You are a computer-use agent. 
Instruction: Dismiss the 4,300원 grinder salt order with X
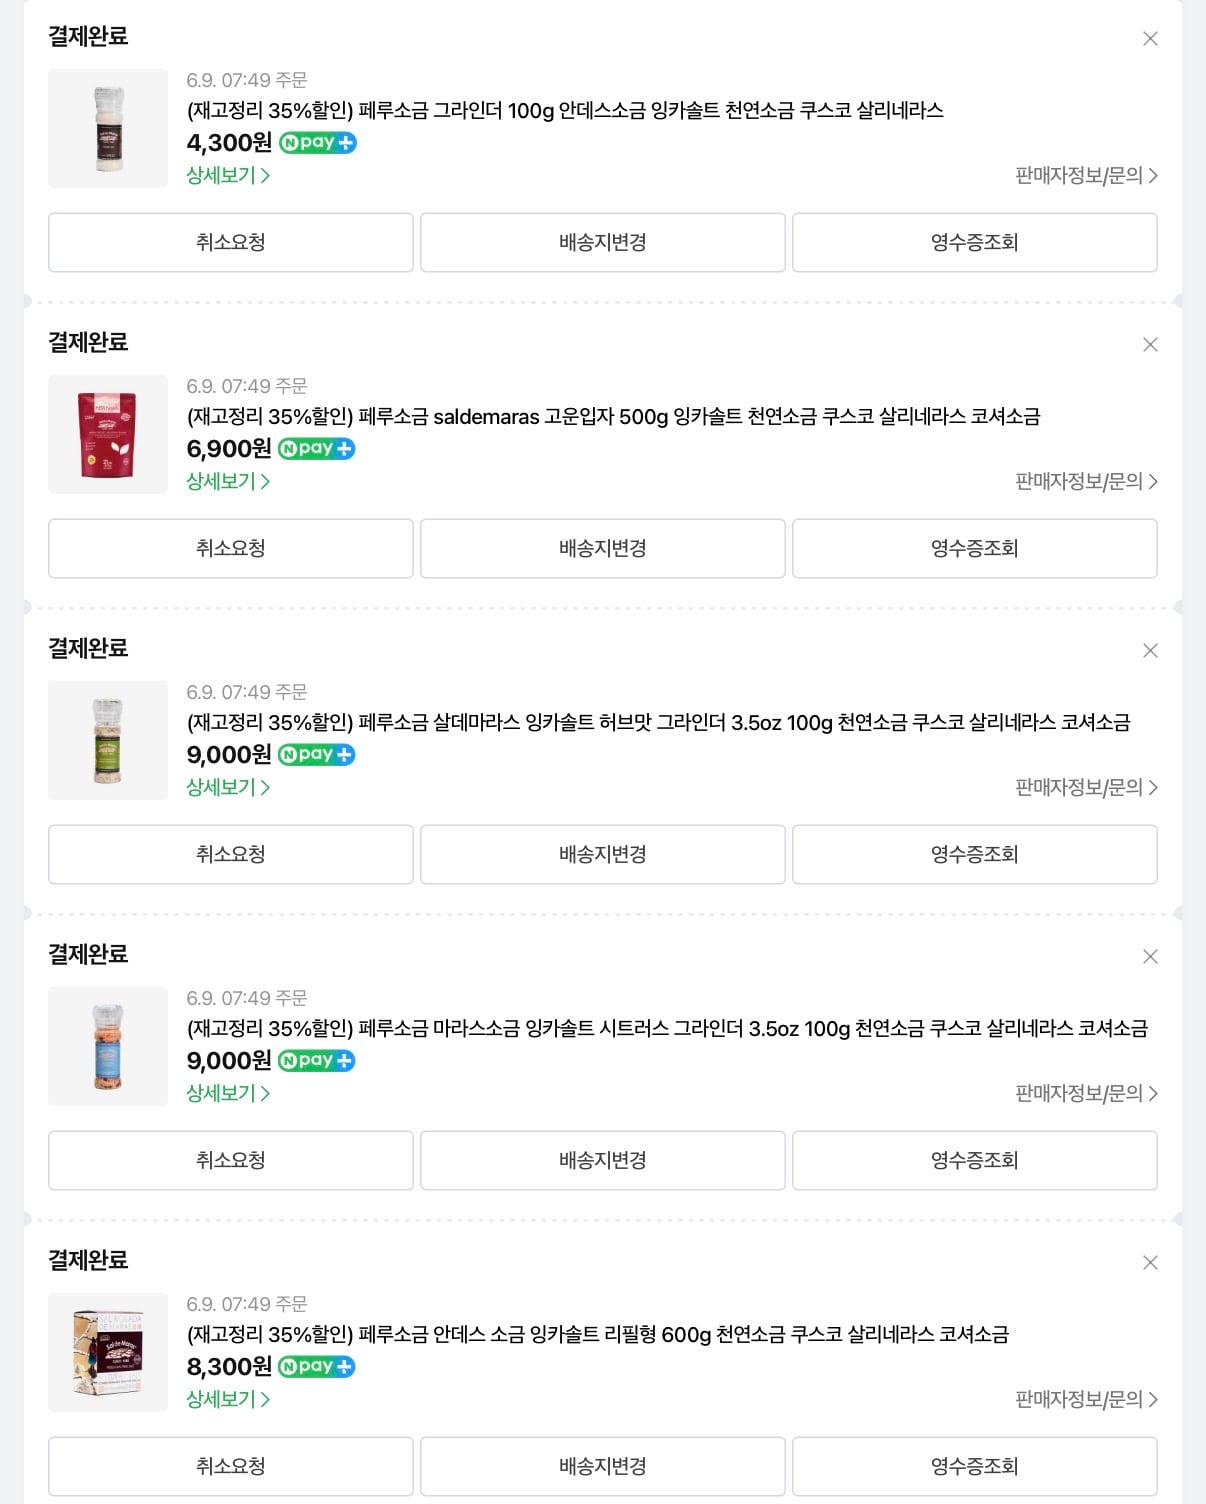[x=1150, y=39]
